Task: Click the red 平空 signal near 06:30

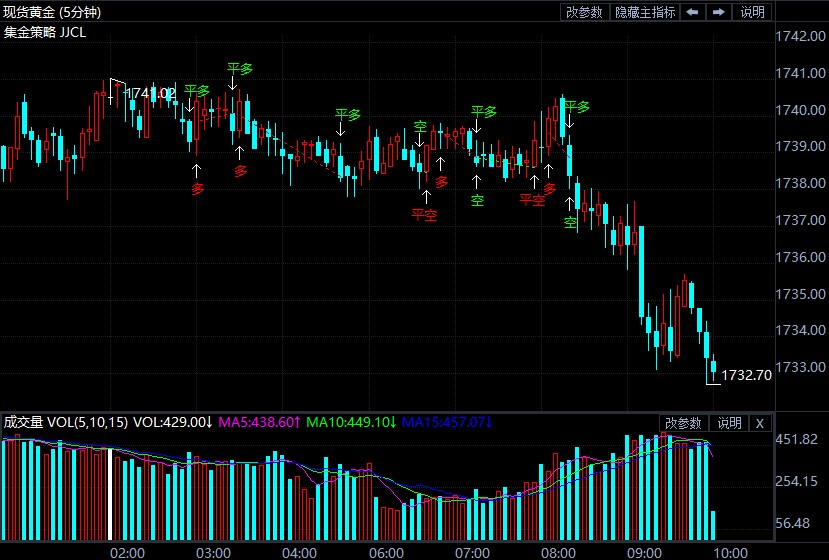Action: click(x=425, y=215)
